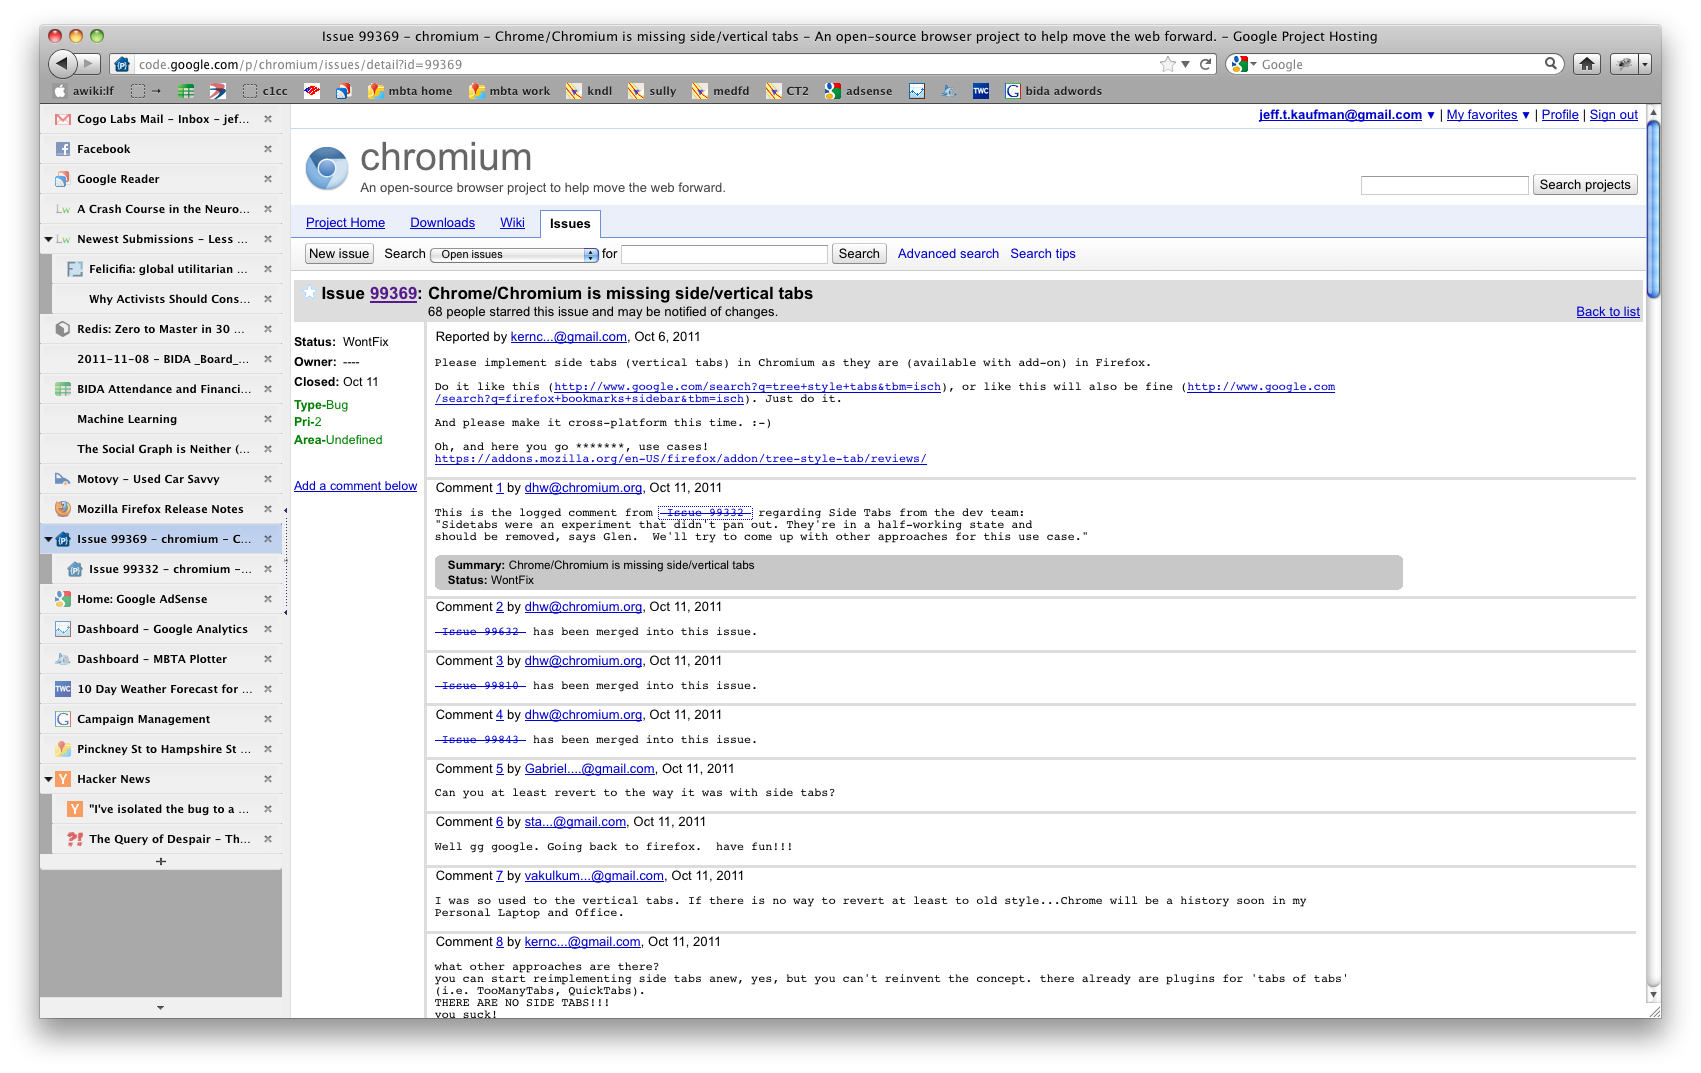Open the 'Open issues' search scope dropdown
Viewport: 1701px width, 1073px height.
point(514,254)
